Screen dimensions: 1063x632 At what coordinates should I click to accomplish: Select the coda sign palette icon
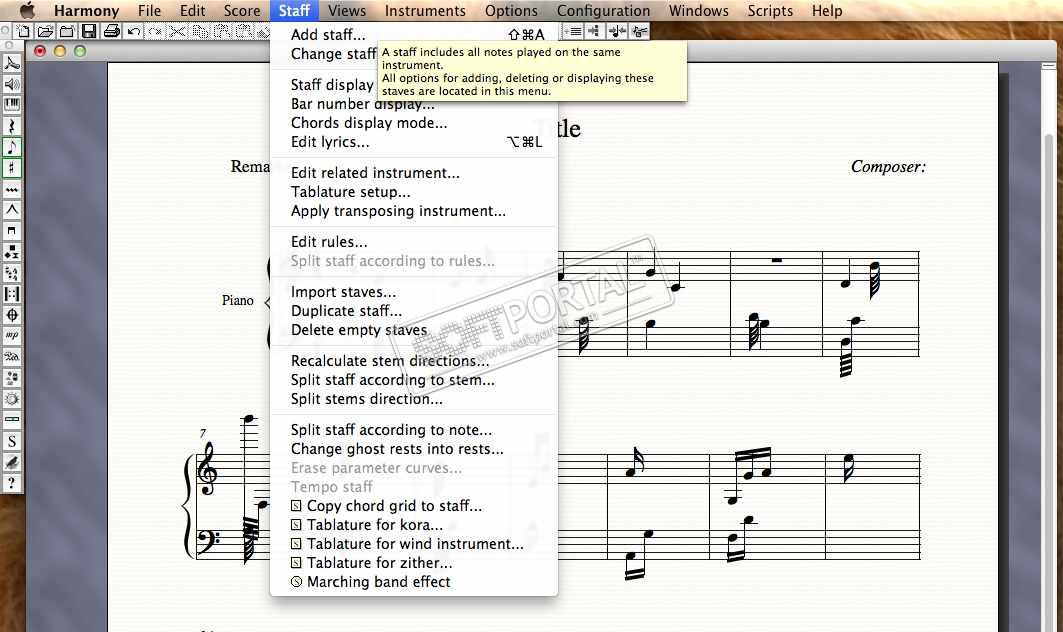[12, 315]
